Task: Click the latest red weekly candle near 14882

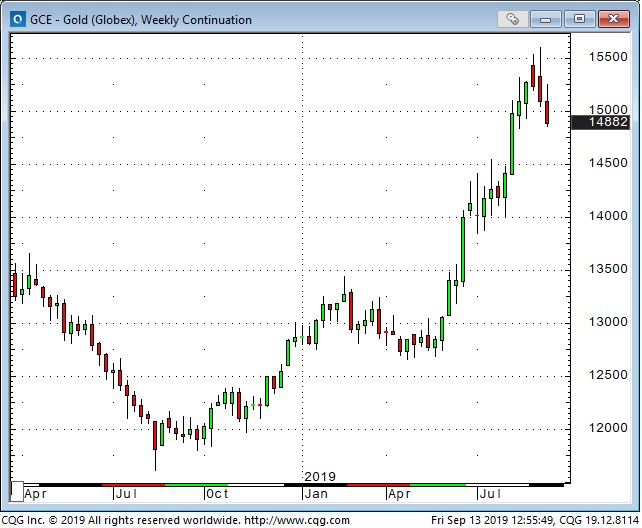Action: click(x=547, y=113)
